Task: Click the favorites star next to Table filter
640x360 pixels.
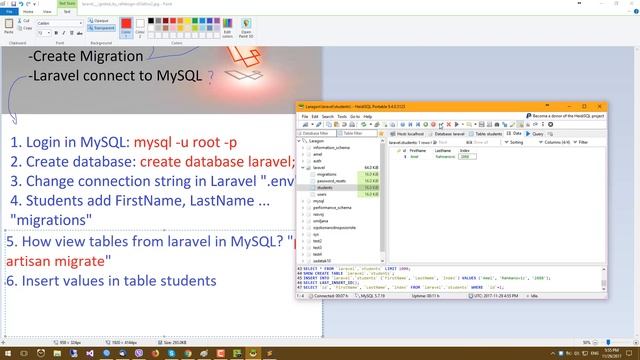Action: pyautogui.click(x=382, y=134)
